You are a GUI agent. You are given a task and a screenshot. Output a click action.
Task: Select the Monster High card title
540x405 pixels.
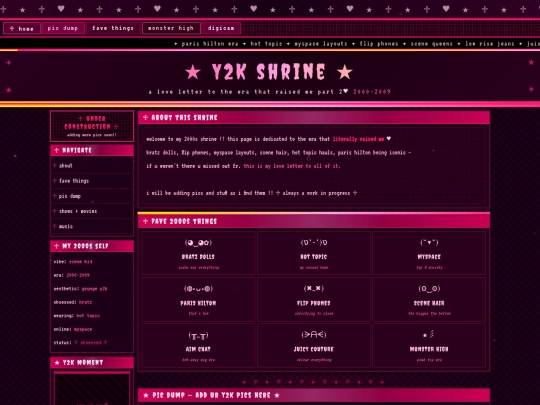click(x=429, y=349)
